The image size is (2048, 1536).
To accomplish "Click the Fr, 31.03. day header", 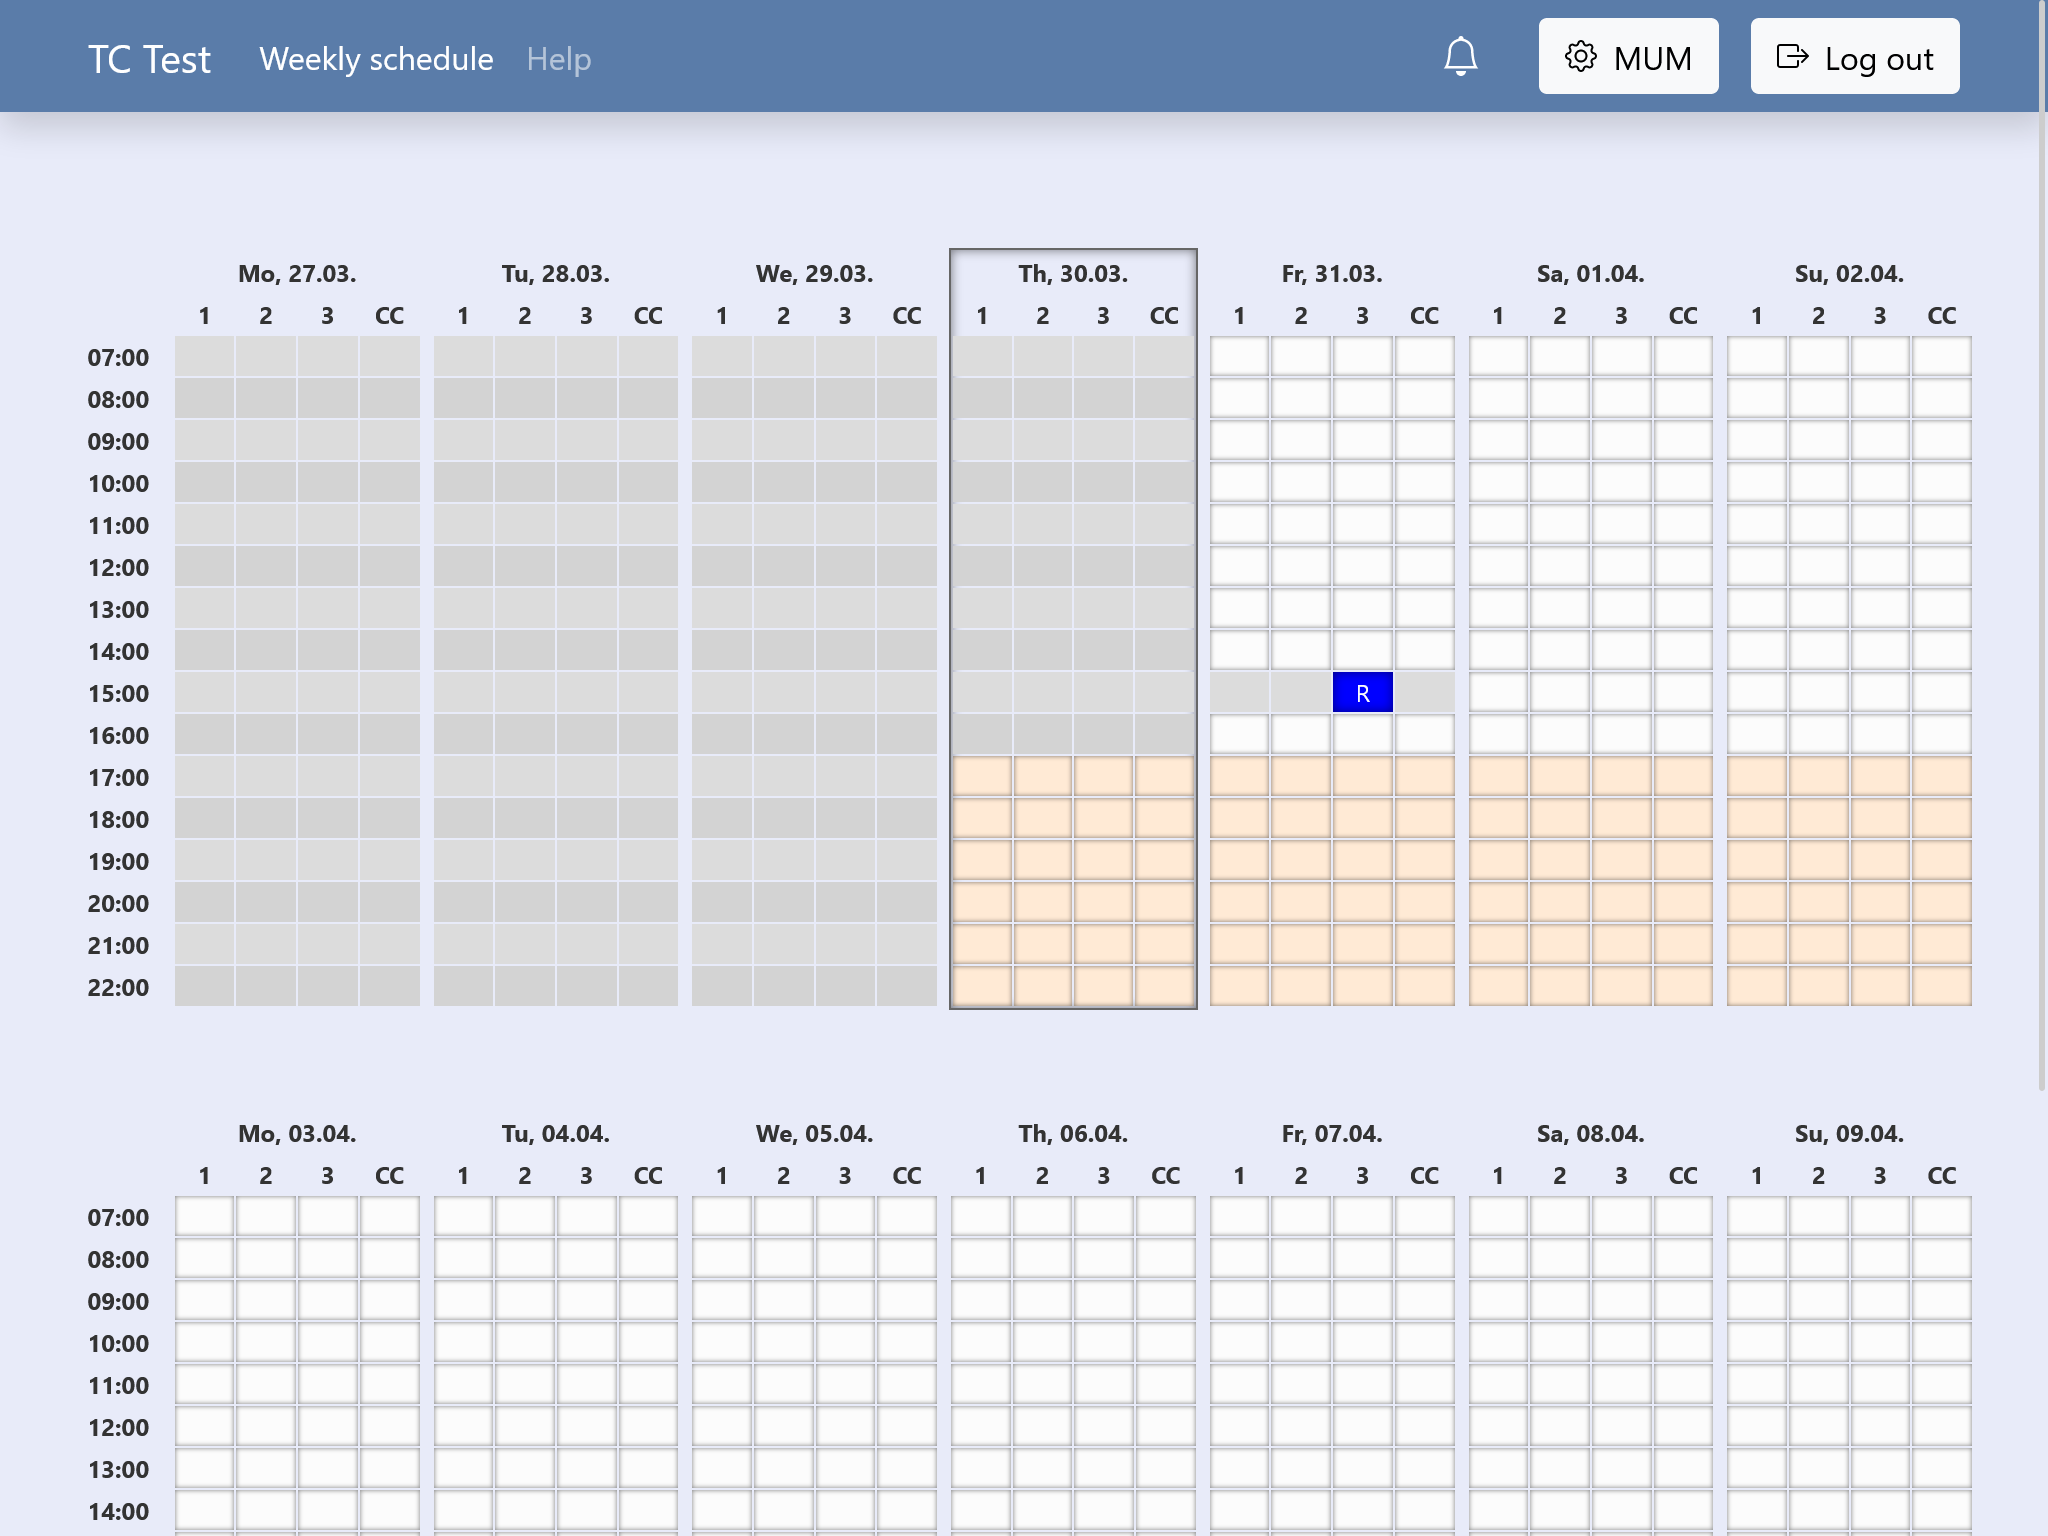I will point(1332,274).
